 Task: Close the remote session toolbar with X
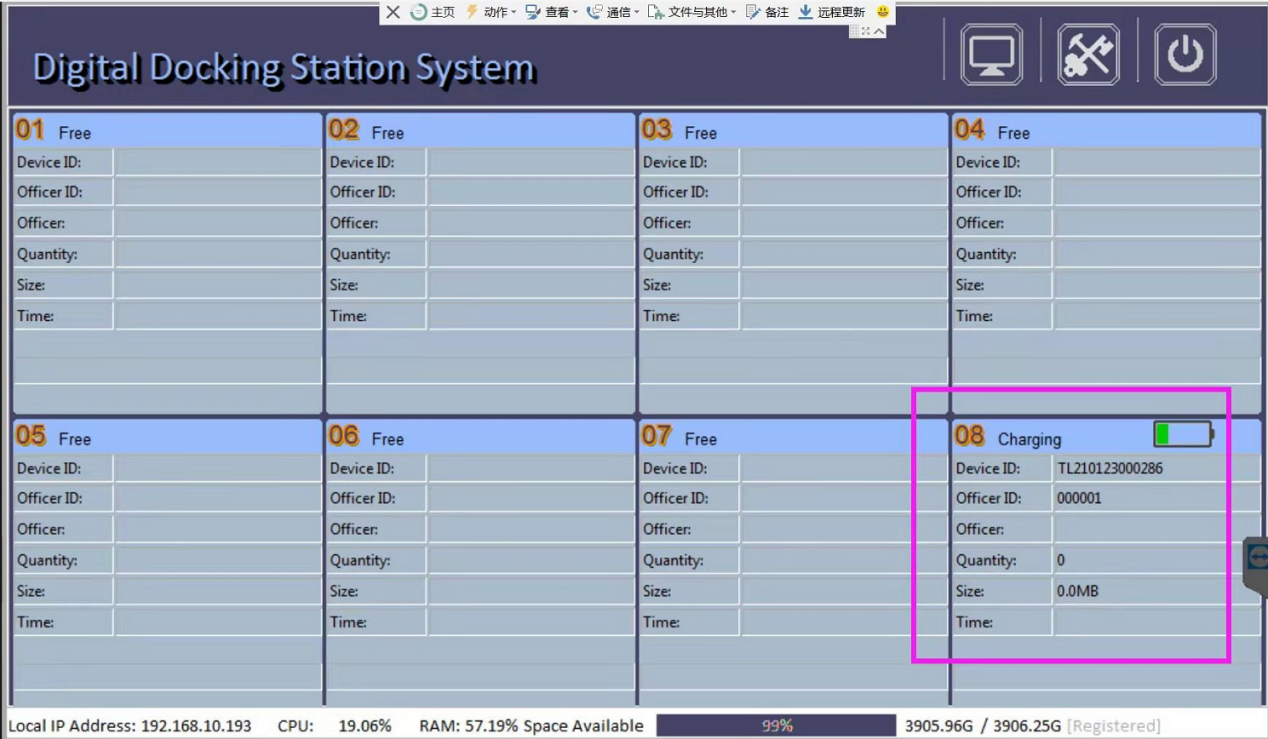[393, 12]
